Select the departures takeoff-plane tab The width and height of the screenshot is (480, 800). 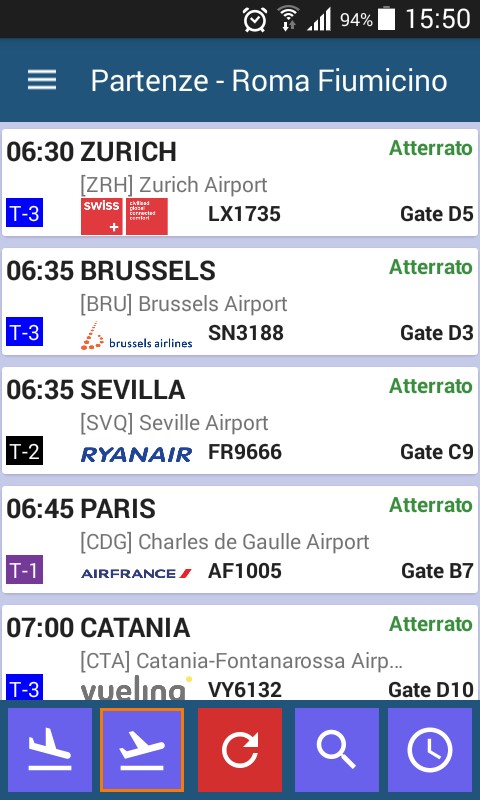pos(142,749)
